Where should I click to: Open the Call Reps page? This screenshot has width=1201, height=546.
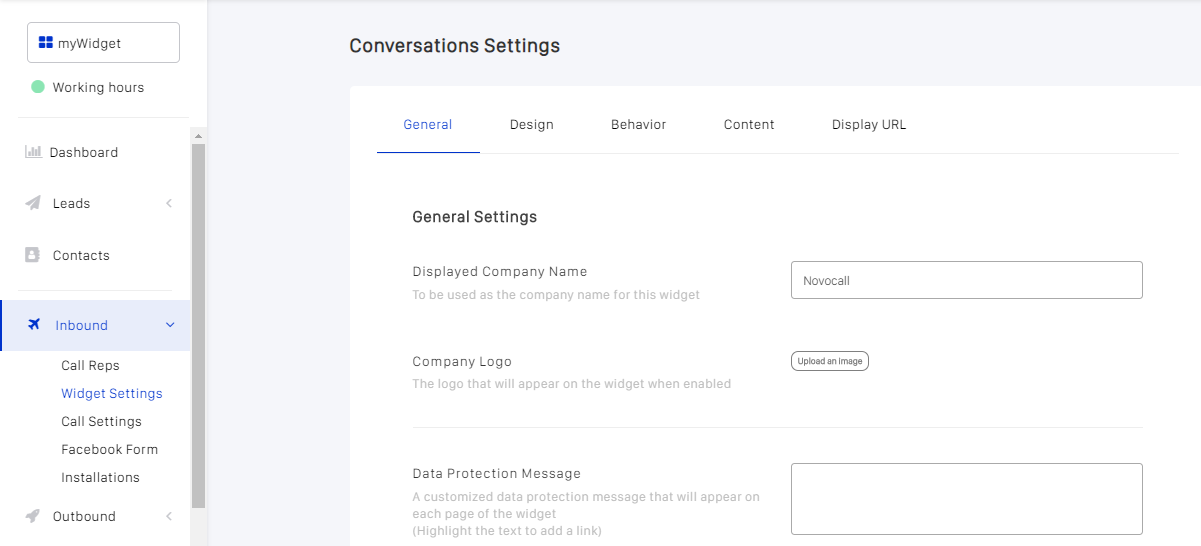[90, 365]
